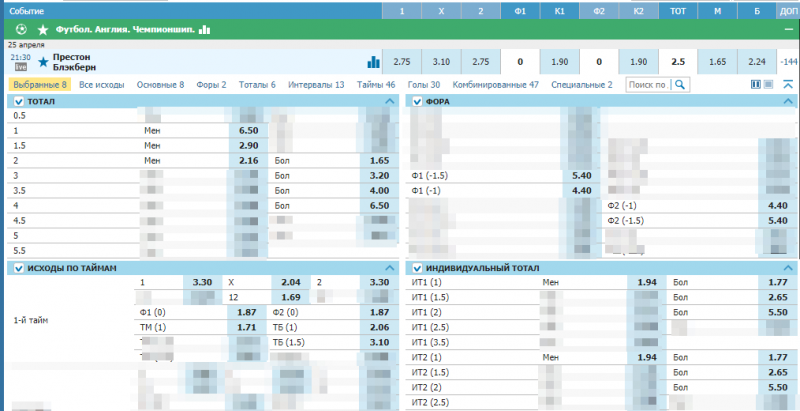Collapse the ТОТАЛ panel

pos(390,102)
